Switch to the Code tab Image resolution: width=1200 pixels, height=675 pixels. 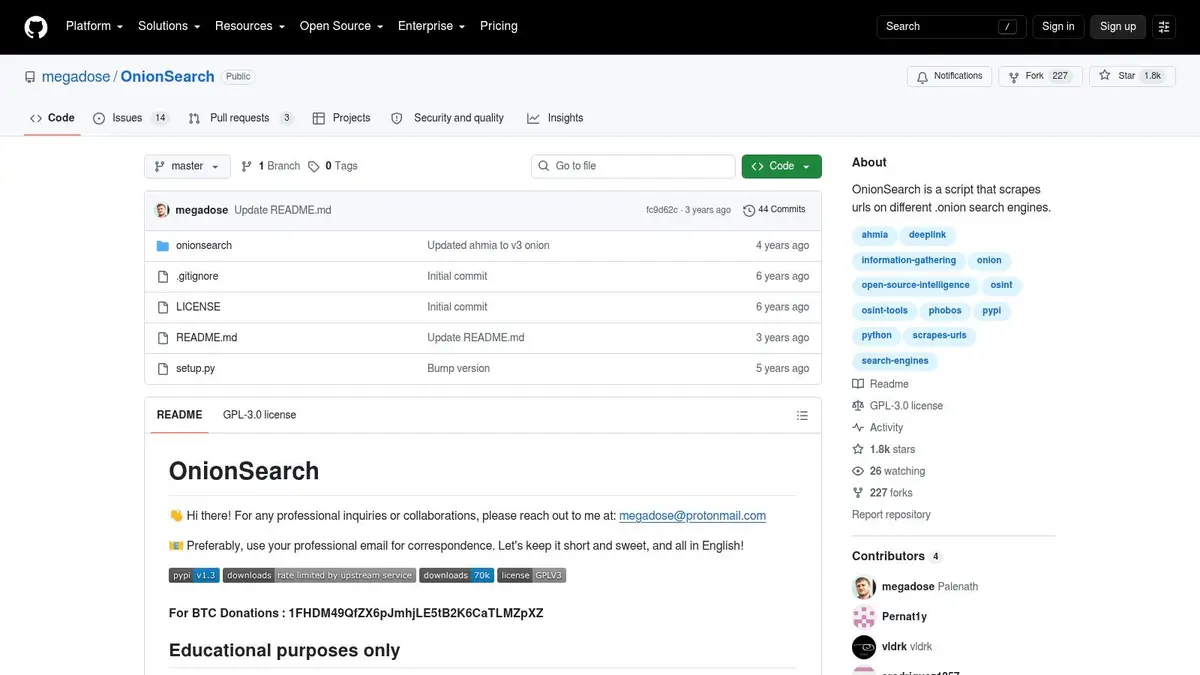52,118
